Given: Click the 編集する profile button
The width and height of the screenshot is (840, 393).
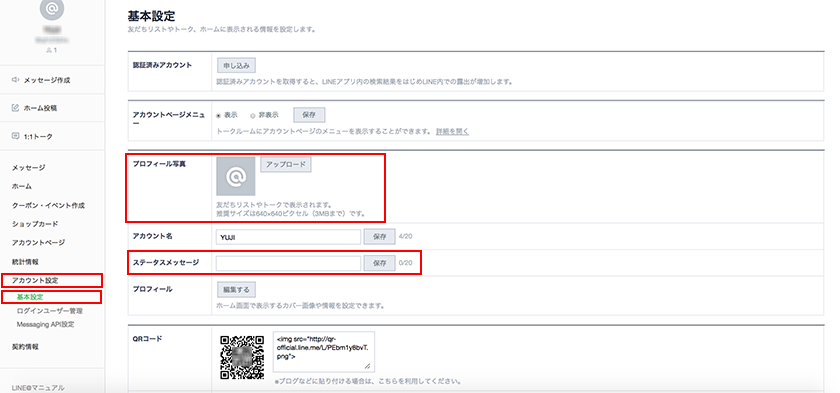Looking at the screenshot, I should [x=236, y=290].
